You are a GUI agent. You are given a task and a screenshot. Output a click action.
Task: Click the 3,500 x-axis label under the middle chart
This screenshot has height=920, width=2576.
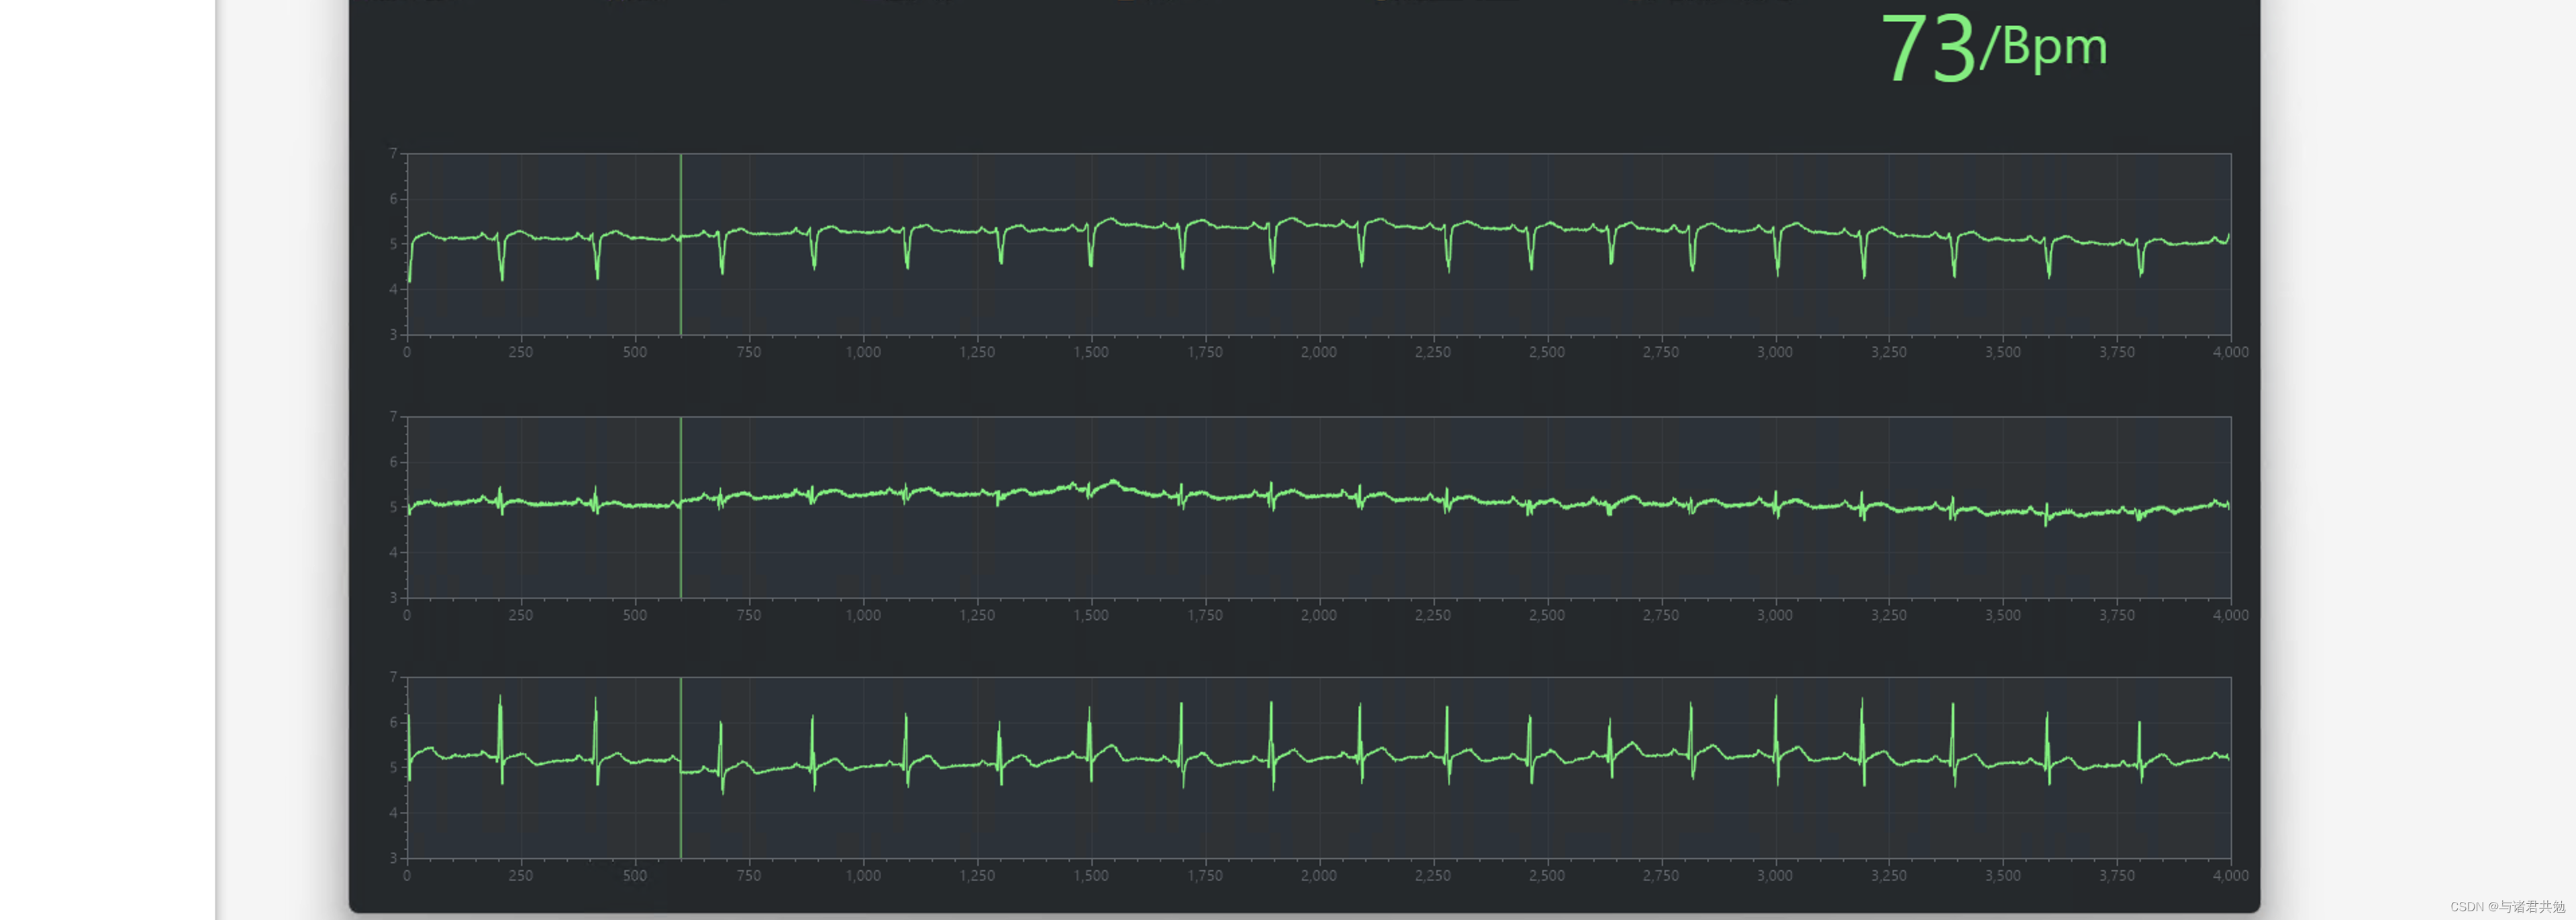point(2003,615)
